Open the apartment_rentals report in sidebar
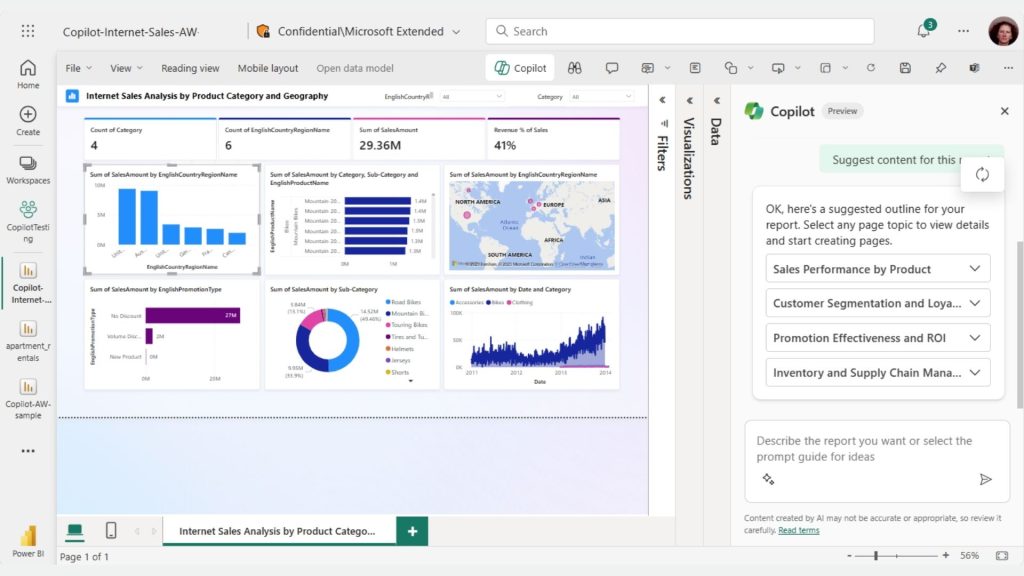 tap(27, 341)
